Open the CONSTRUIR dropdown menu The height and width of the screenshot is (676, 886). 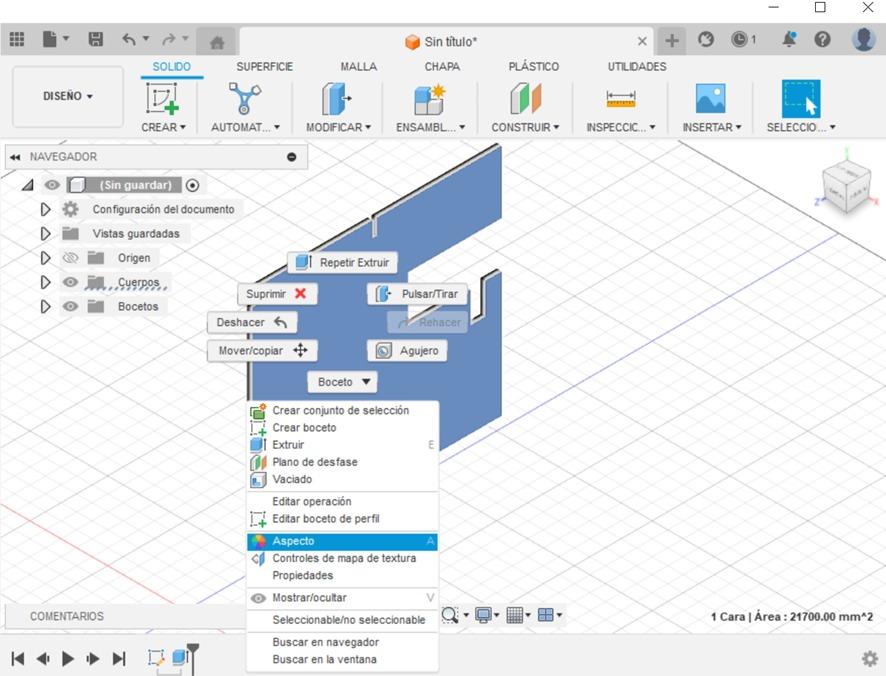(525, 127)
